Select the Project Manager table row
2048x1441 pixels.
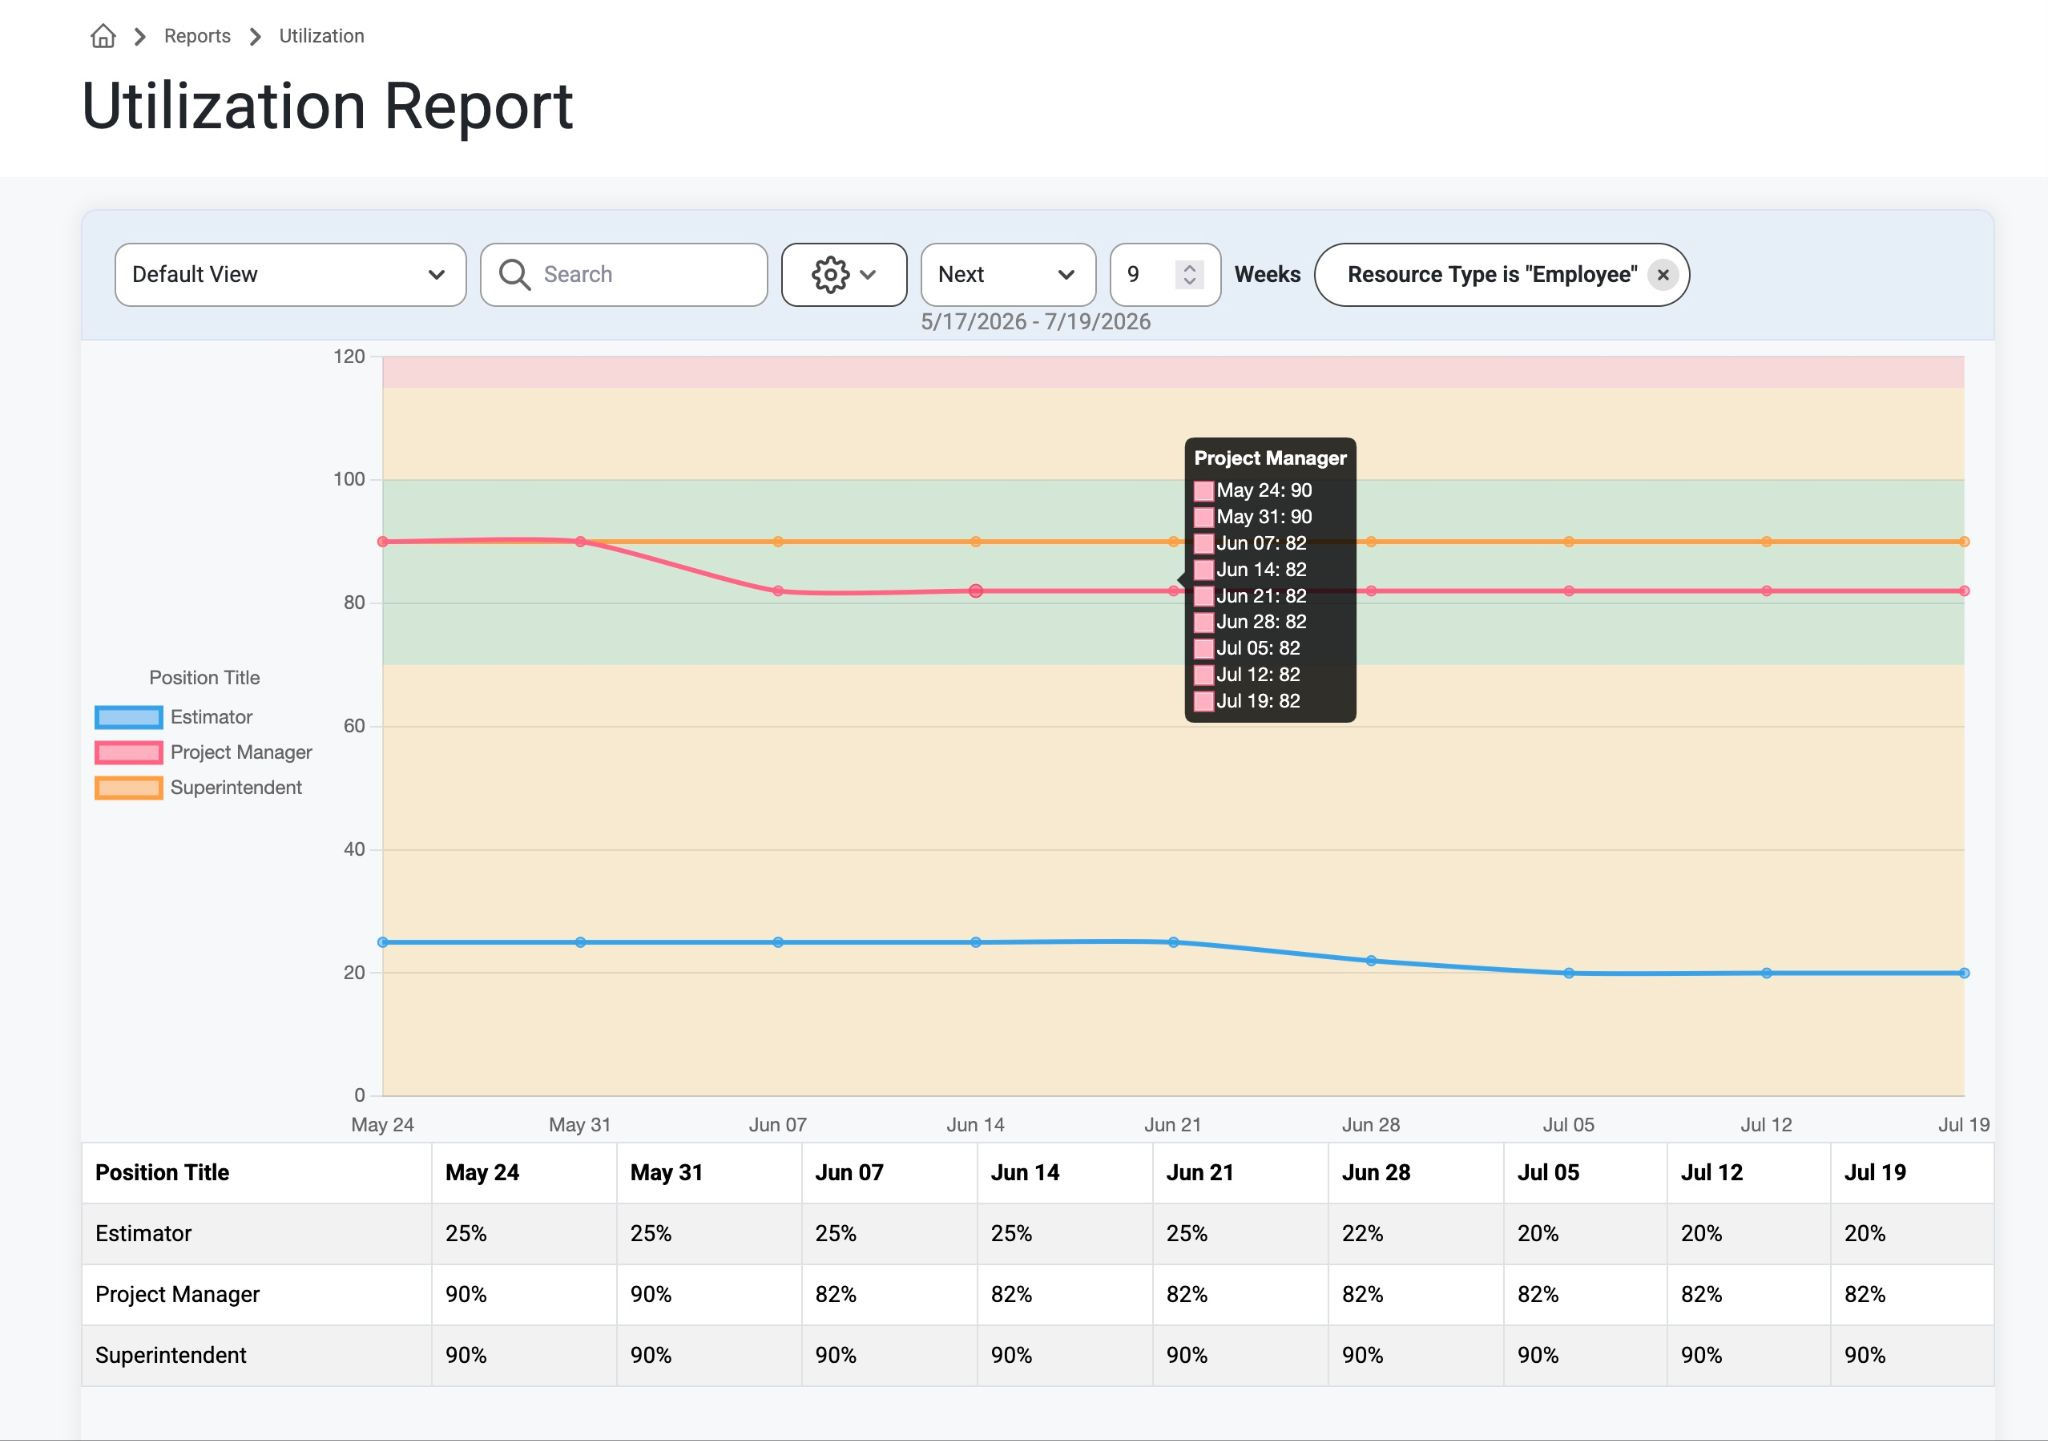pos(1037,1294)
